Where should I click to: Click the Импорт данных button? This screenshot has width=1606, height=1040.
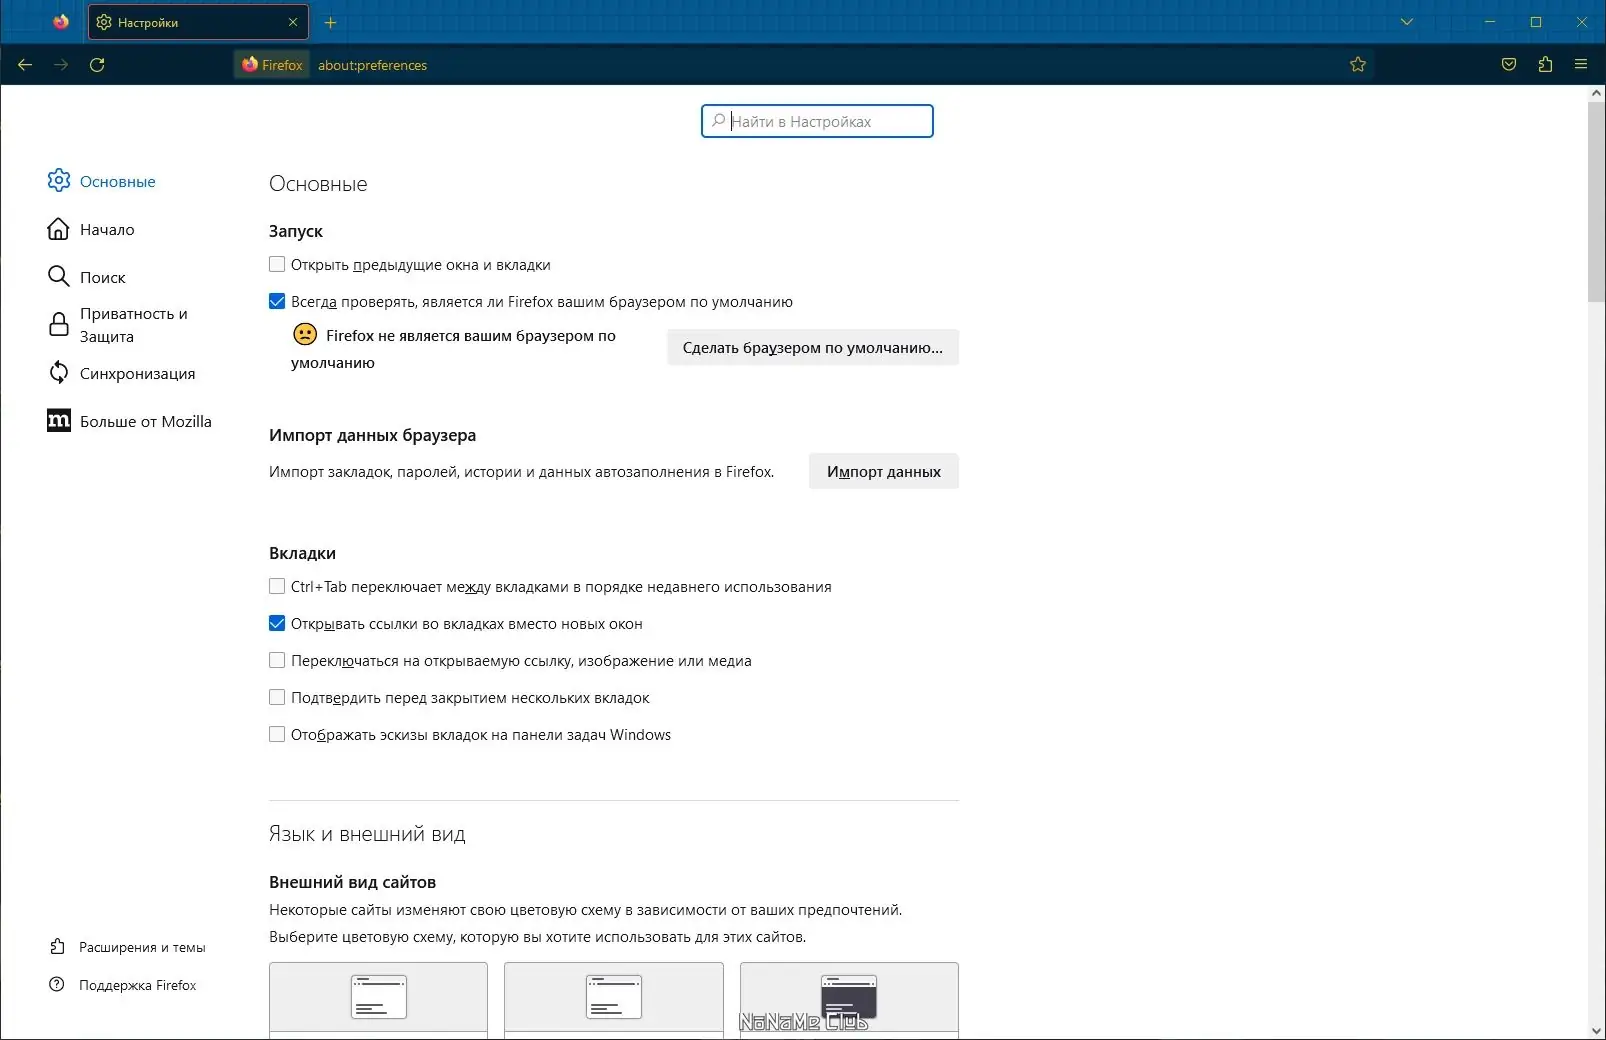pos(884,471)
